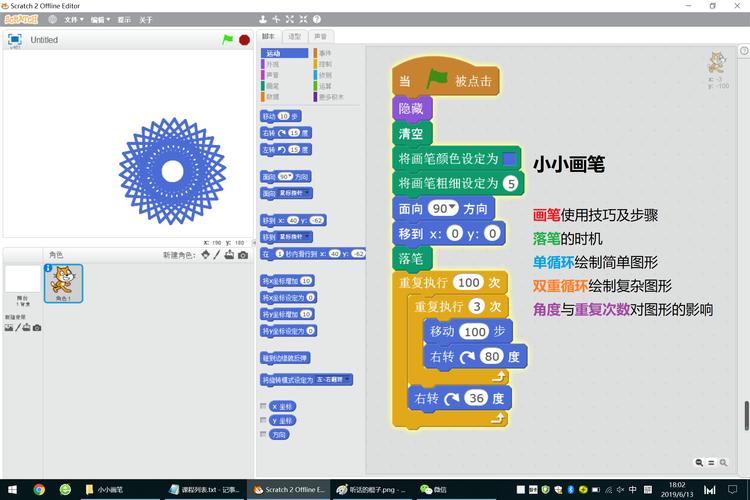Open the 90 direction dropdown in the script's 面向 block

[x=452, y=208]
